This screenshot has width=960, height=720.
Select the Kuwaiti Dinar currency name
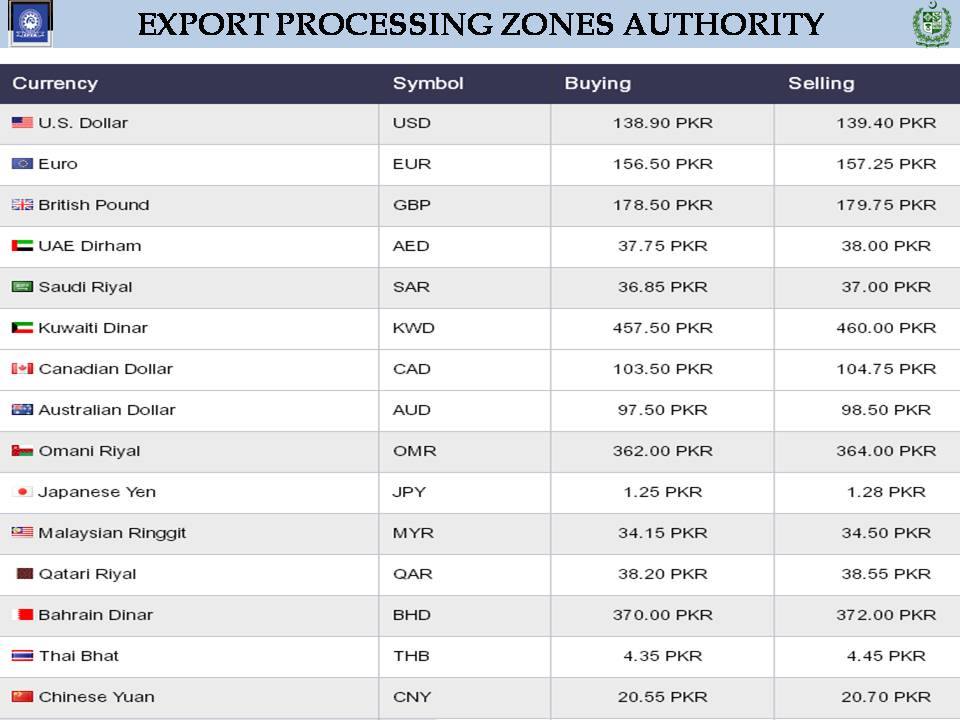coord(93,328)
